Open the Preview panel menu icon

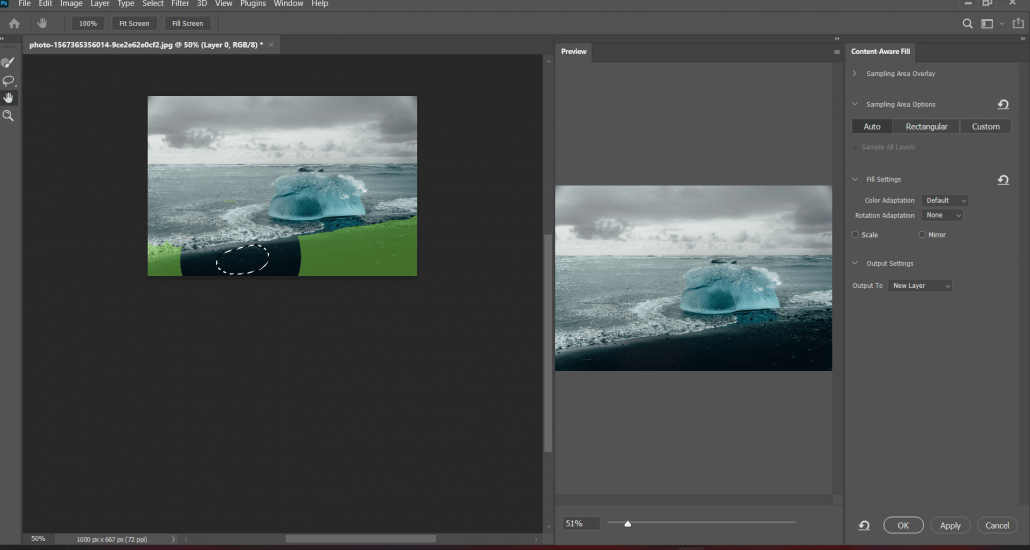coord(837,52)
